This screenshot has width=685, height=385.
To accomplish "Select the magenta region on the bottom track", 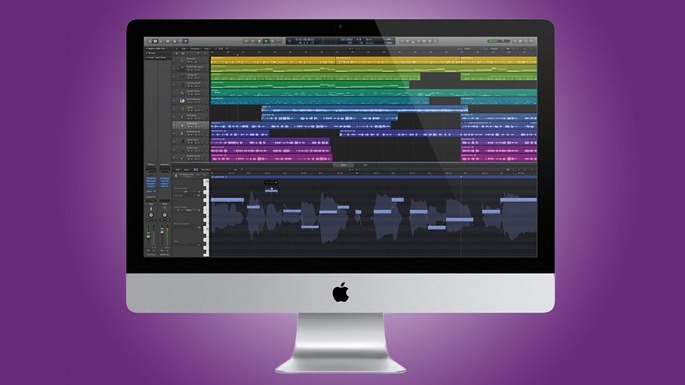I will pyautogui.click(x=271, y=157).
